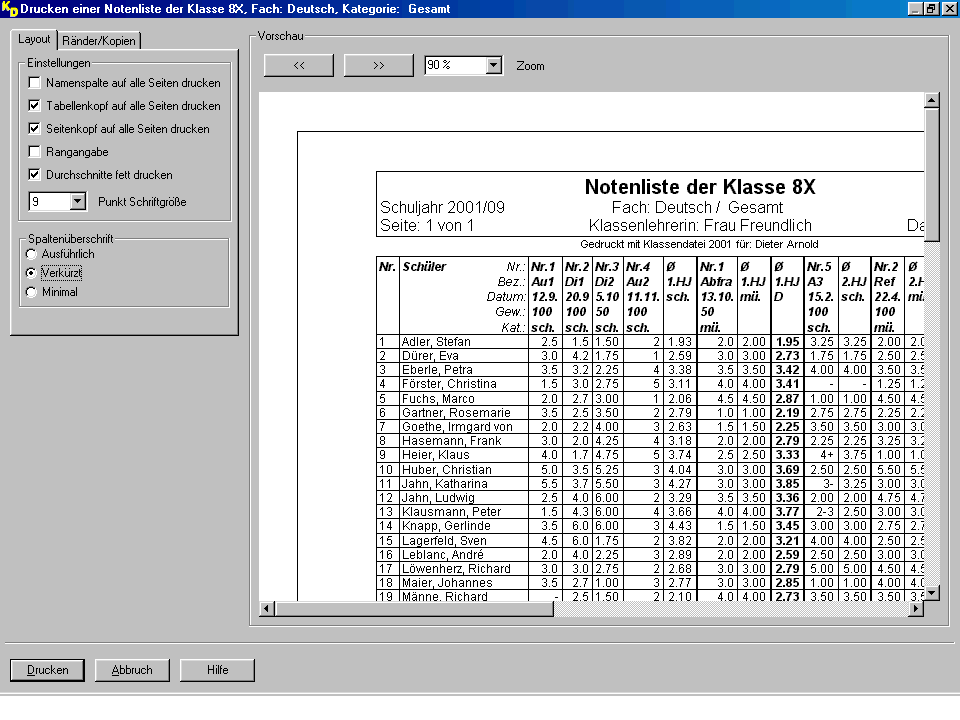Image resolution: width=960 pixels, height=720 pixels.
Task: Click the student name Eberle, Petra
Action: (x=437, y=370)
